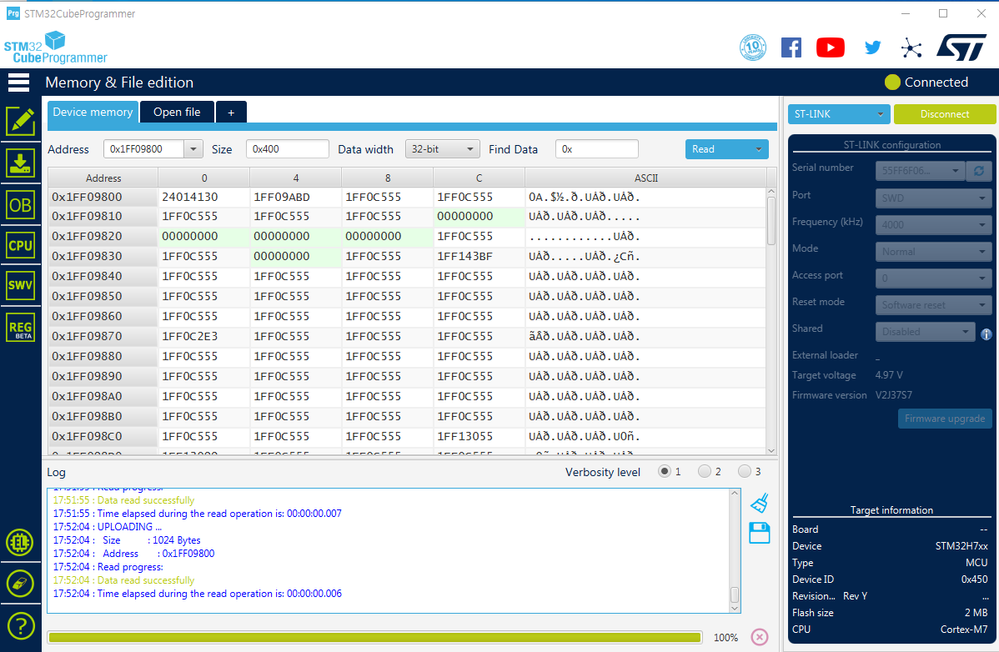This screenshot has width=999, height=652.
Task: Open the ST-LINK interface dropdown
Action: point(838,114)
